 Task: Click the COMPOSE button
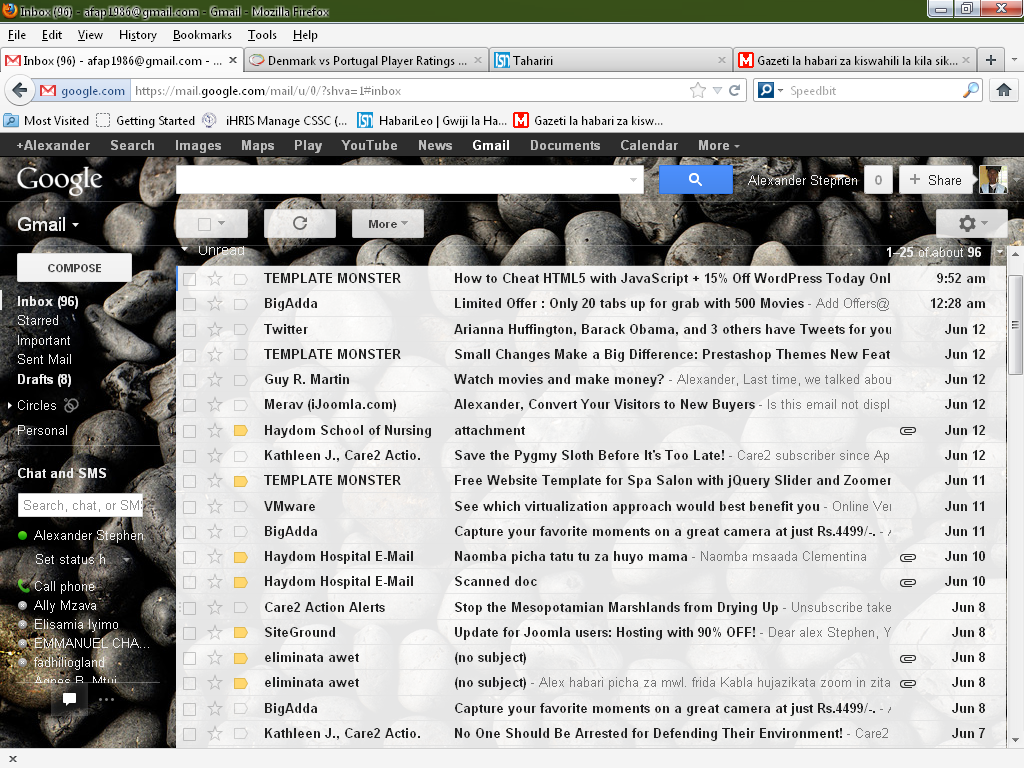74,268
